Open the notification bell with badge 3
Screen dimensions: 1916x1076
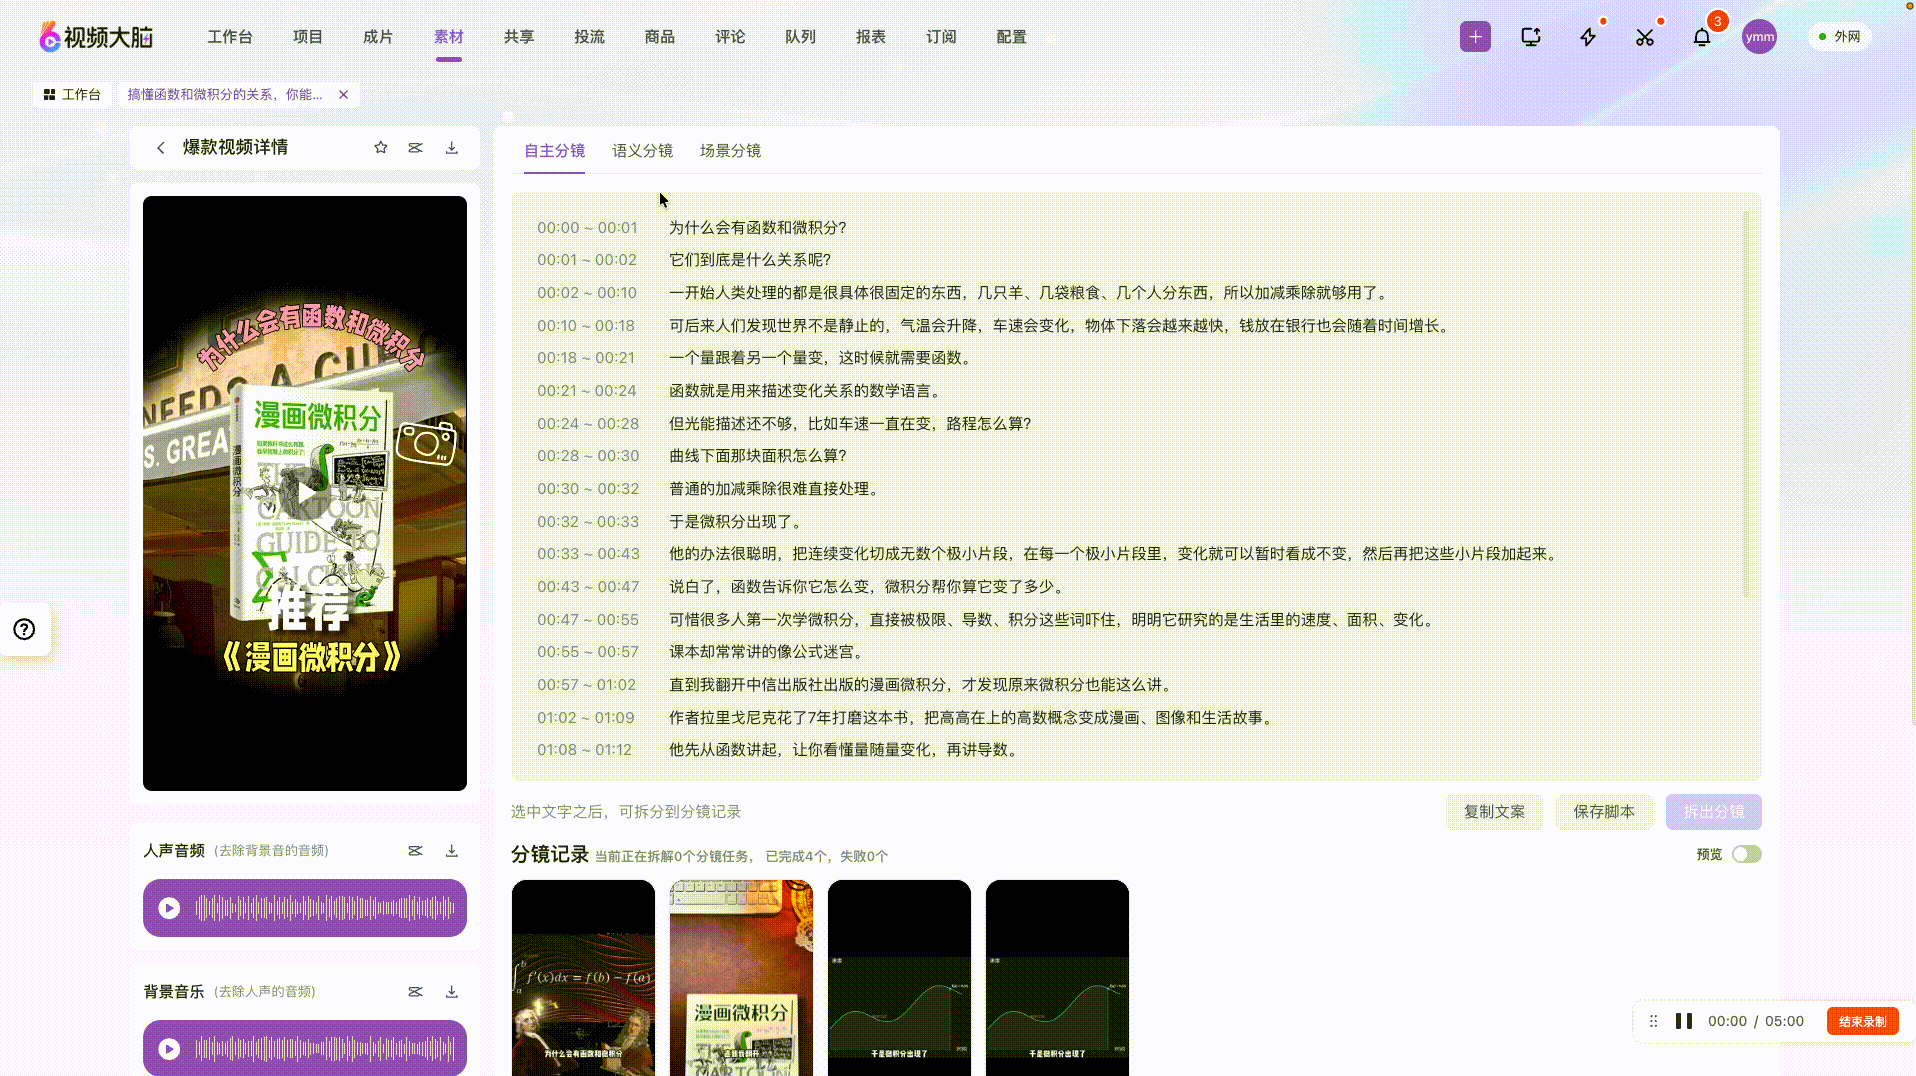[x=1702, y=37]
